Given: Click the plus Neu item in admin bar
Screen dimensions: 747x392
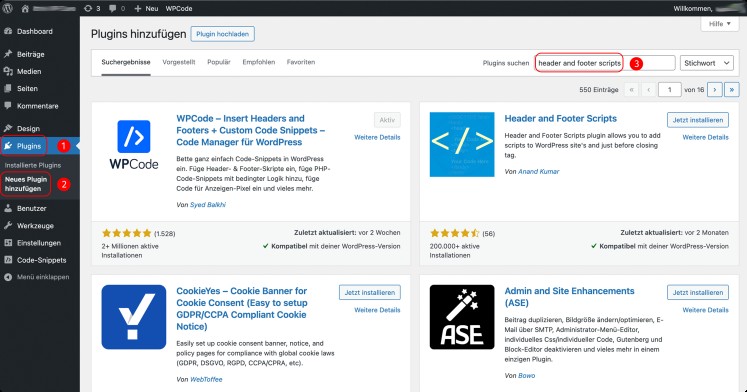Looking at the screenshot, I should pyautogui.click(x=146, y=9).
